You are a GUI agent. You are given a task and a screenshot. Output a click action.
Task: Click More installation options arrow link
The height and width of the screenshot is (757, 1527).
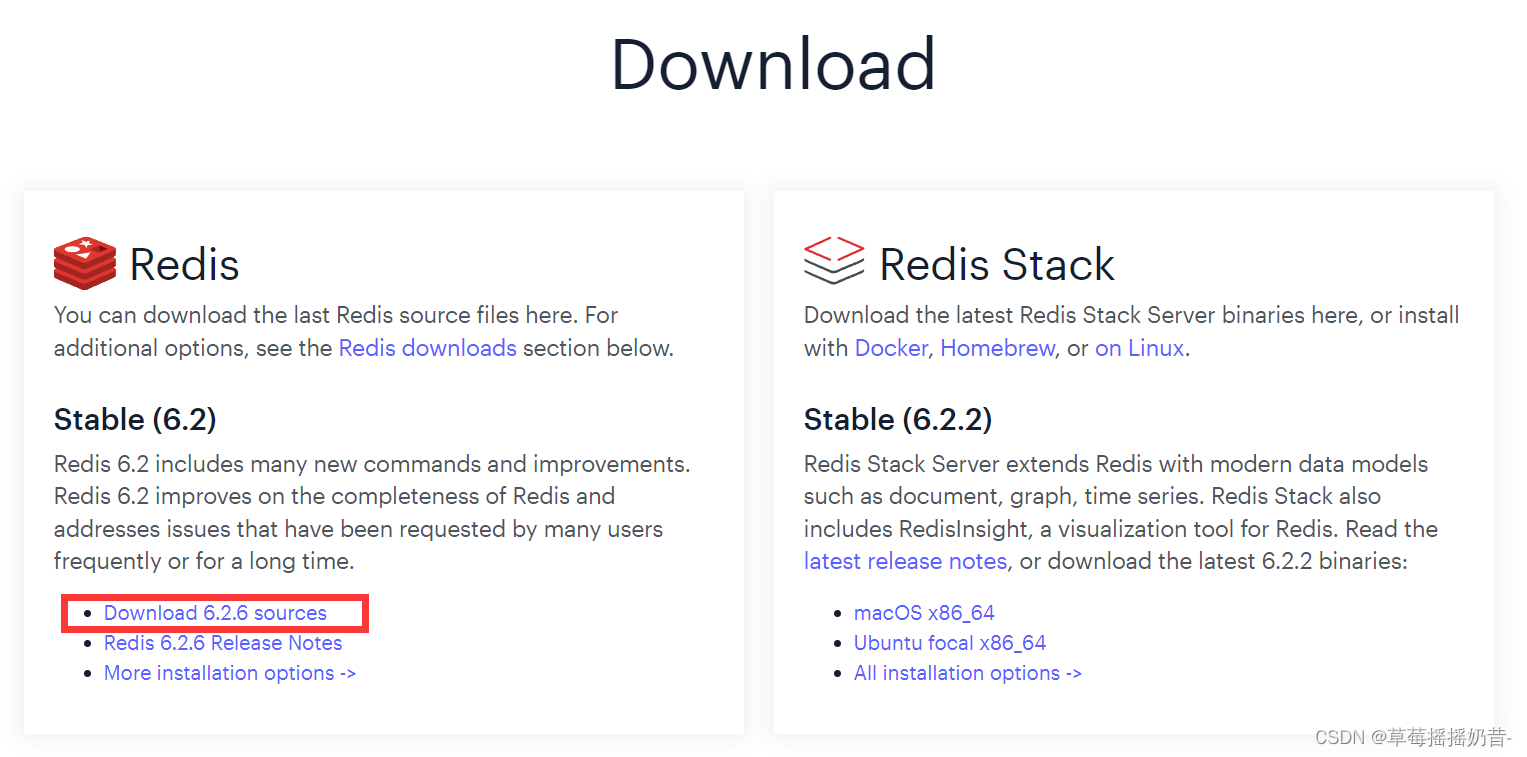click(x=229, y=673)
